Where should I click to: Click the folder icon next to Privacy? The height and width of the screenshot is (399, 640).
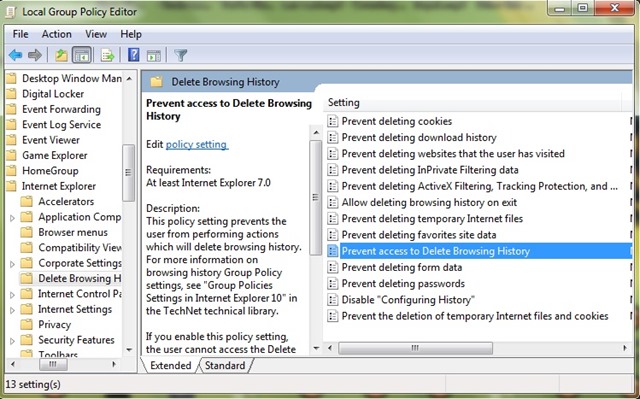[27, 324]
